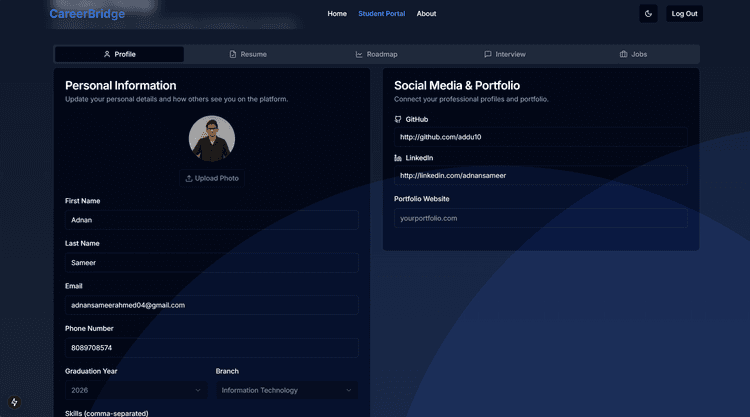Screen dimensions: 750x417
Task: Click the Jobs tab briefcase icon
Action: pyautogui.click(x=623, y=54)
